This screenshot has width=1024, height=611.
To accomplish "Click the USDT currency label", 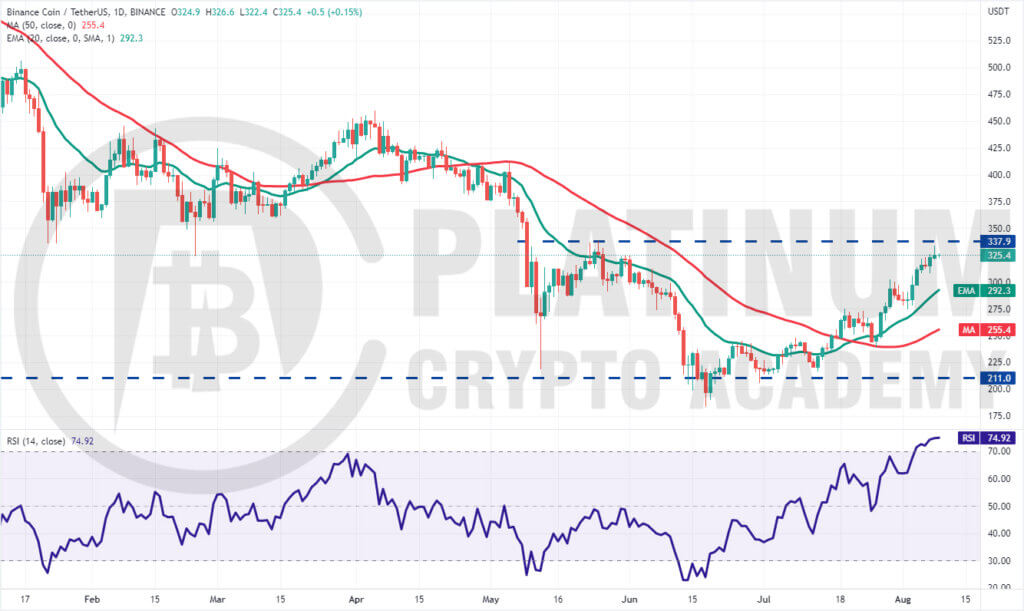I will click(x=999, y=12).
